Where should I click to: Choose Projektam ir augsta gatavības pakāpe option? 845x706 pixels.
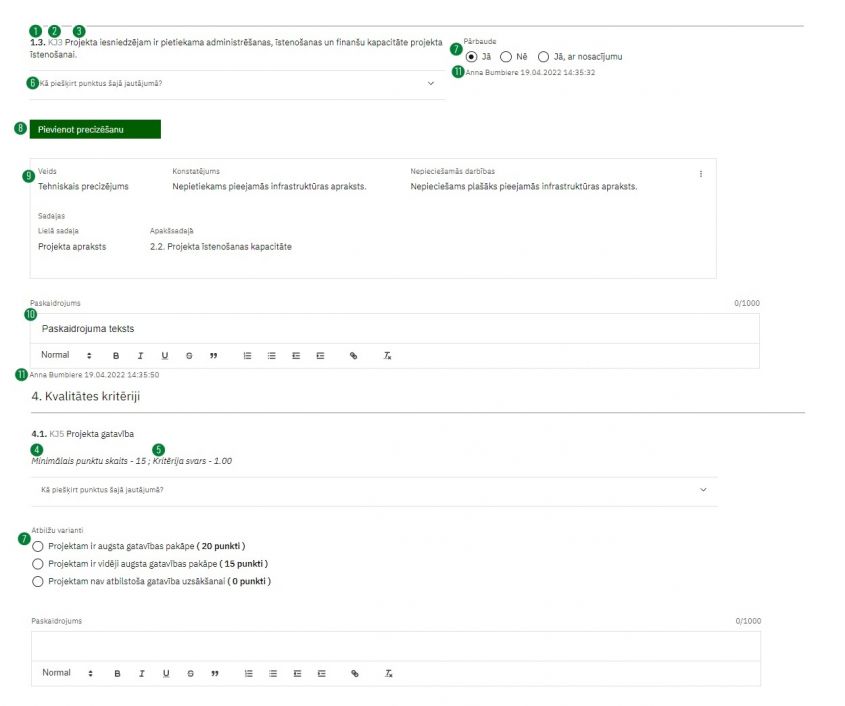point(38,546)
